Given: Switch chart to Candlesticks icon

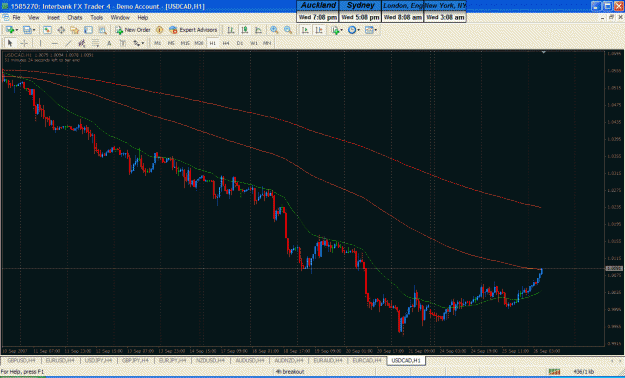Looking at the screenshot, I should [x=245, y=30].
